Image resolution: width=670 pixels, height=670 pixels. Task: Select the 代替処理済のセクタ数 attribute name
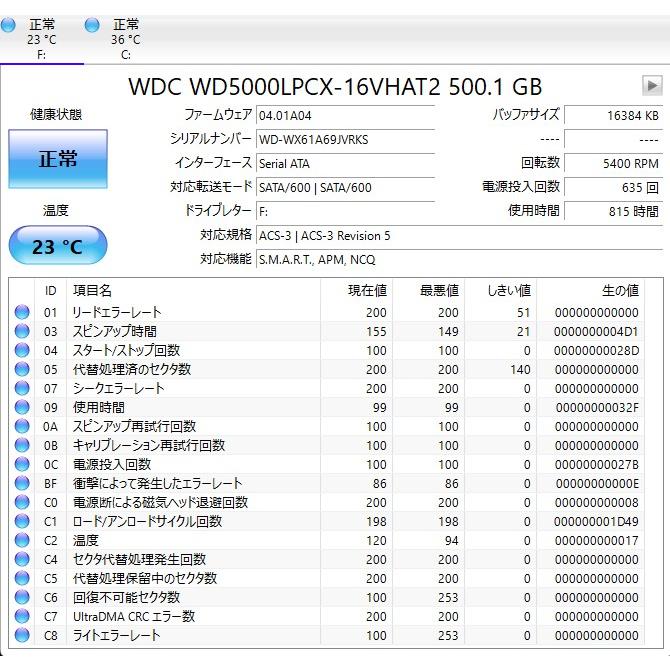(x=132, y=369)
